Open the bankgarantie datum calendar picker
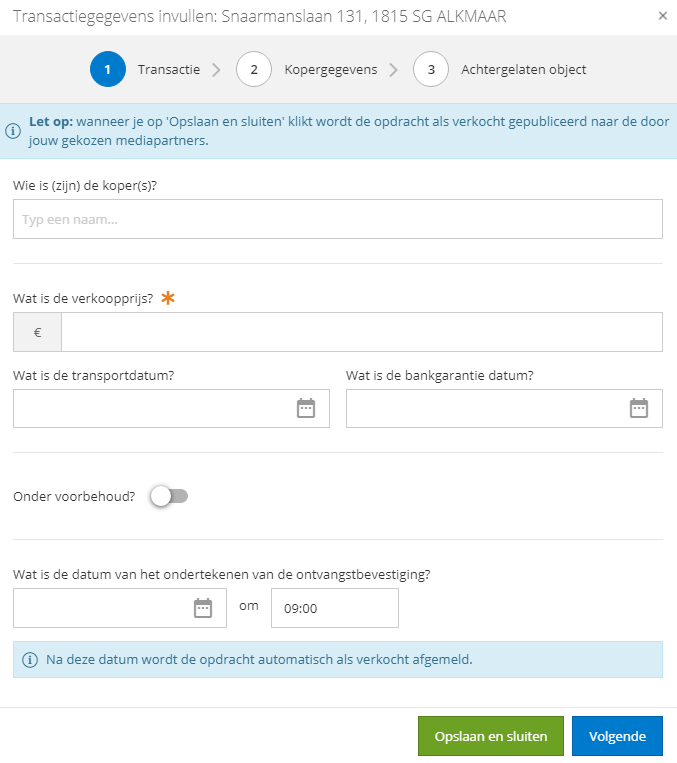Image resolution: width=677 pixels, height=763 pixels. click(639, 408)
